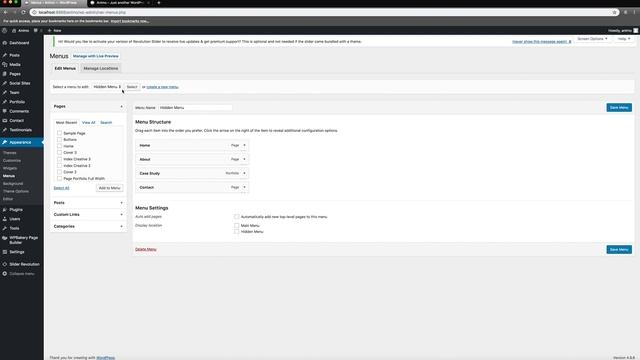The image size is (640, 360).
Task: Open Media via its sidebar icon
Action: point(4,64)
